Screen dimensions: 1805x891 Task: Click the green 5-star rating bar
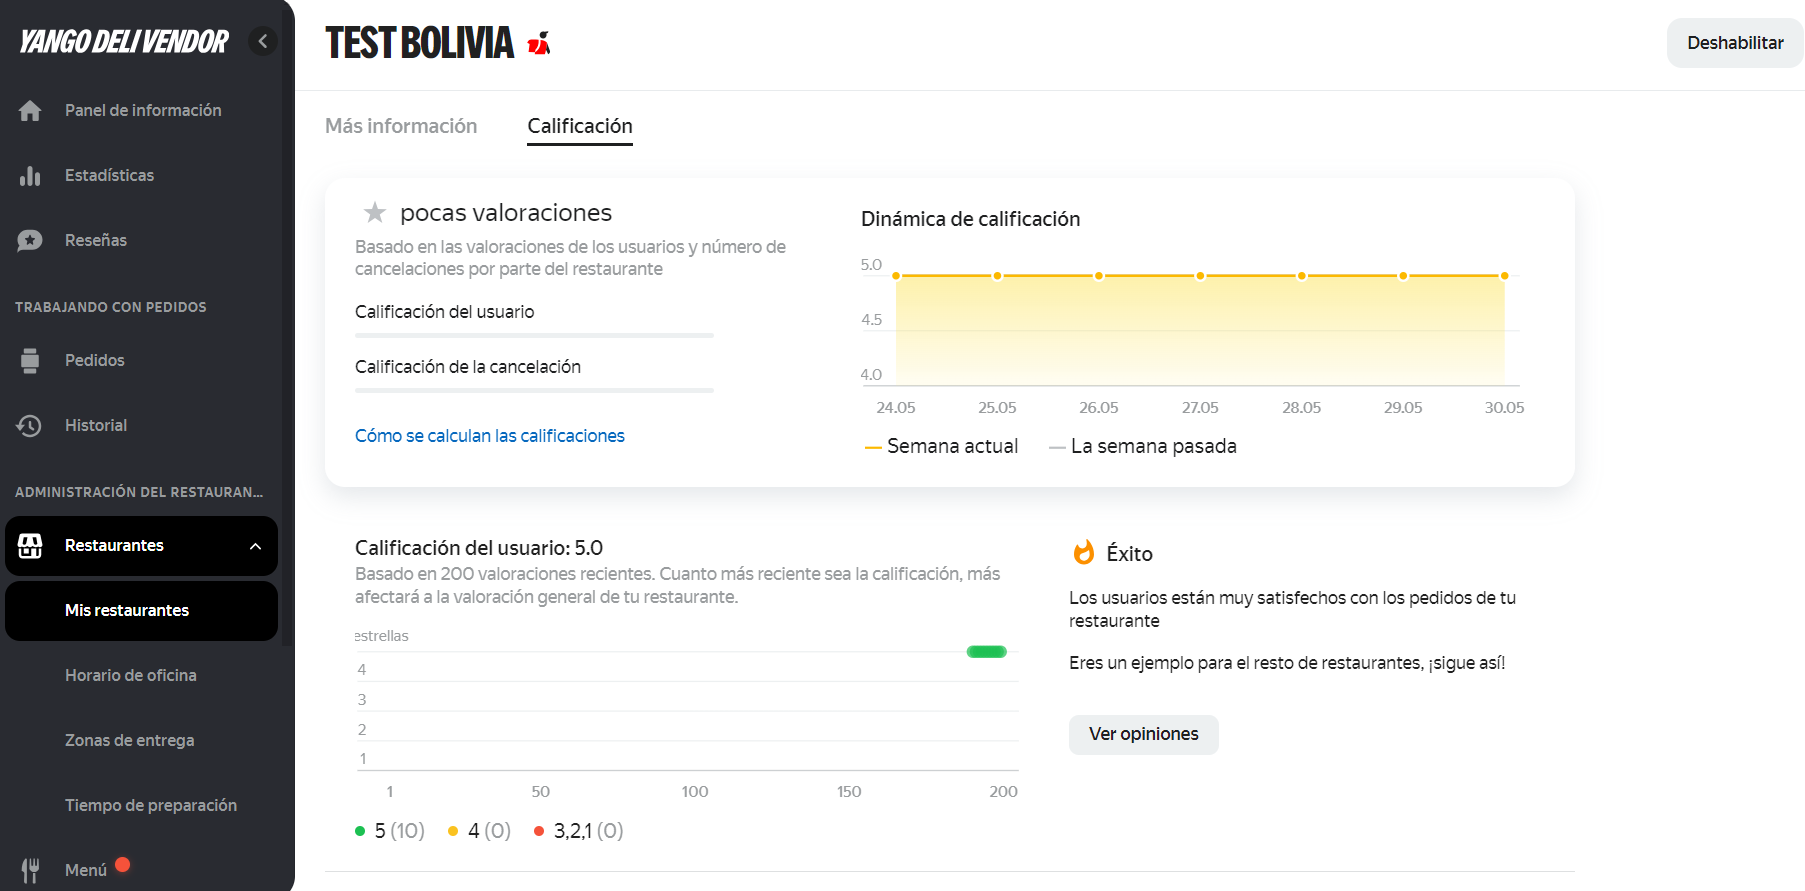tap(986, 652)
